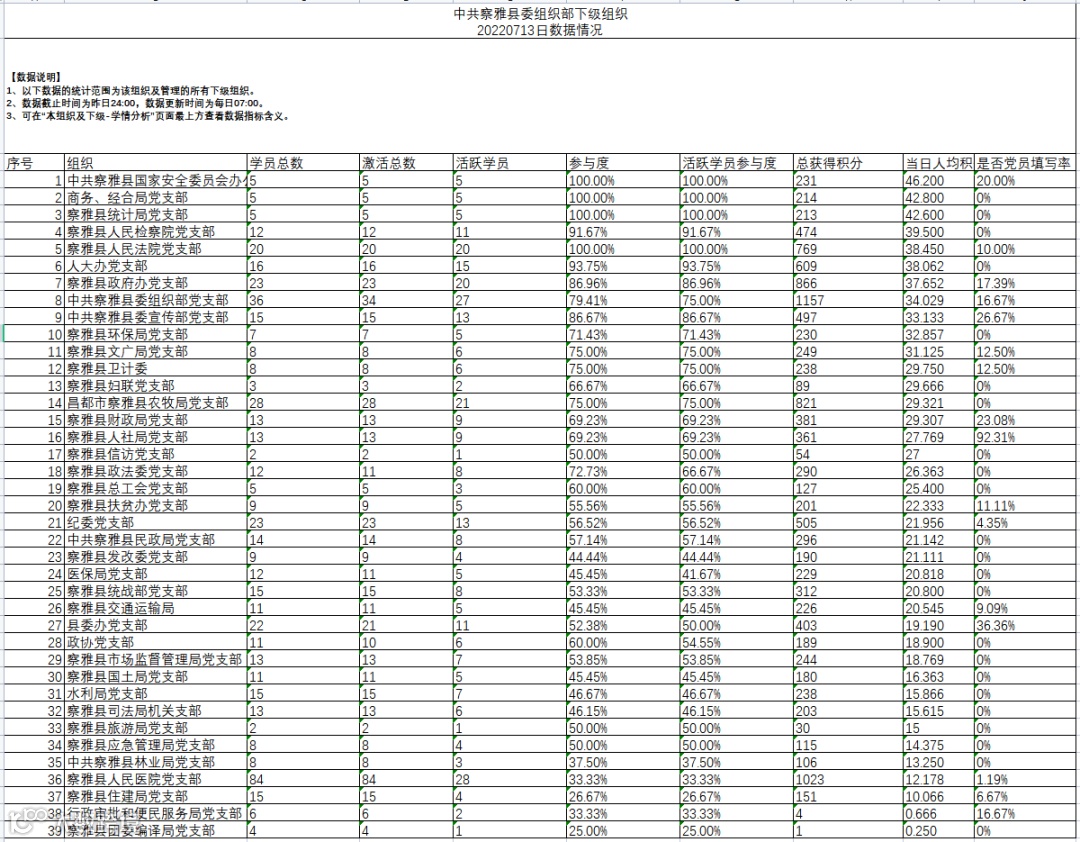The image size is (1080, 842).
Task: Select cell 中共察雅县林业局党支部
Action: pos(156,762)
